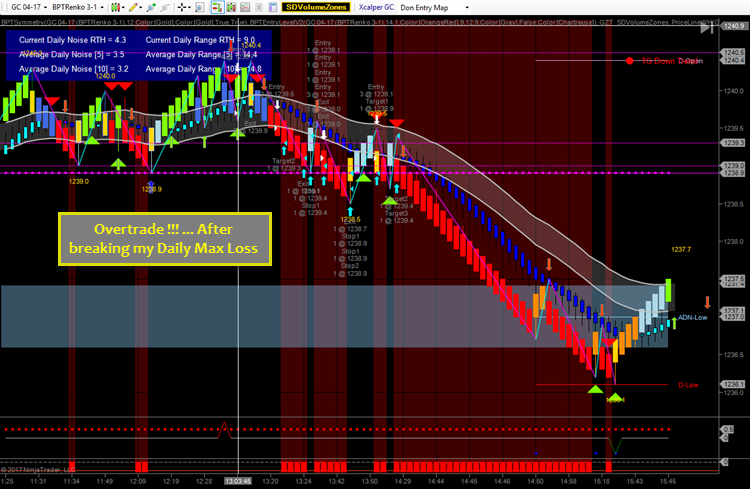The width and height of the screenshot is (750, 489).
Task: Expand the drawing tools dropdown arrow
Action: (142, 7)
